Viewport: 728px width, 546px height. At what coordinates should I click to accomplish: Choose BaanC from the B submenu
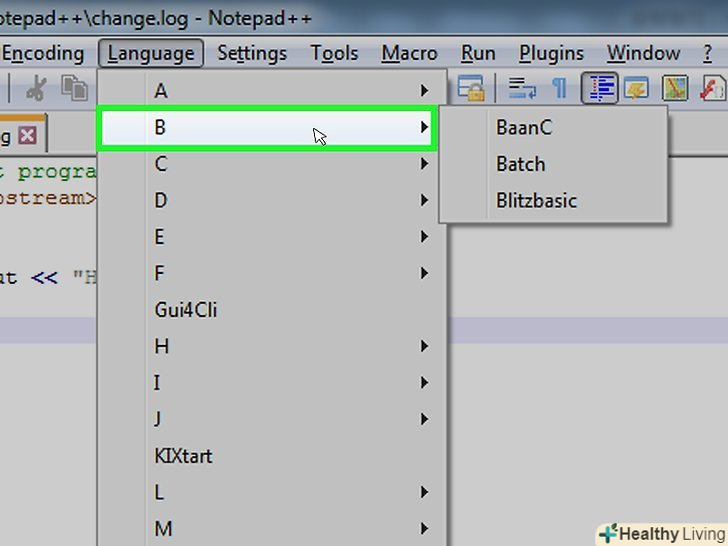coord(553,128)
